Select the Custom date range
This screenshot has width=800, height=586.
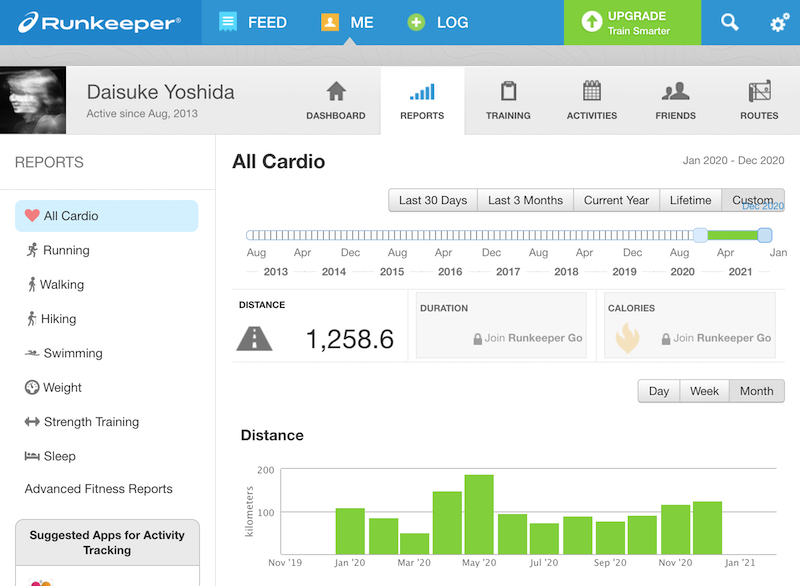753,200
